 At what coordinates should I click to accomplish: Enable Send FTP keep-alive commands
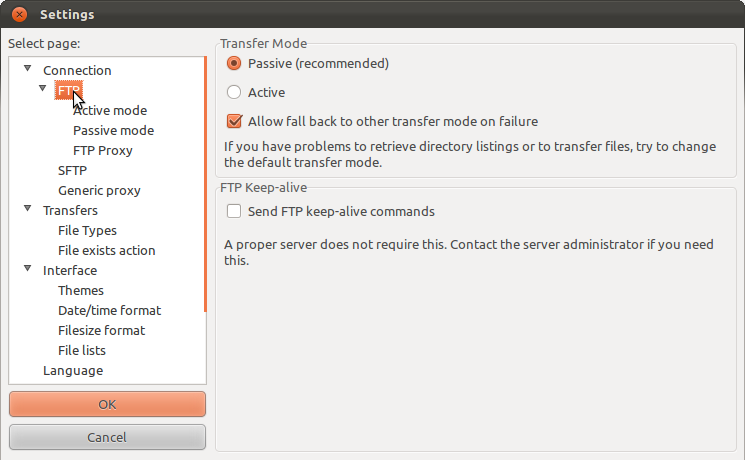tap(234, 211)
